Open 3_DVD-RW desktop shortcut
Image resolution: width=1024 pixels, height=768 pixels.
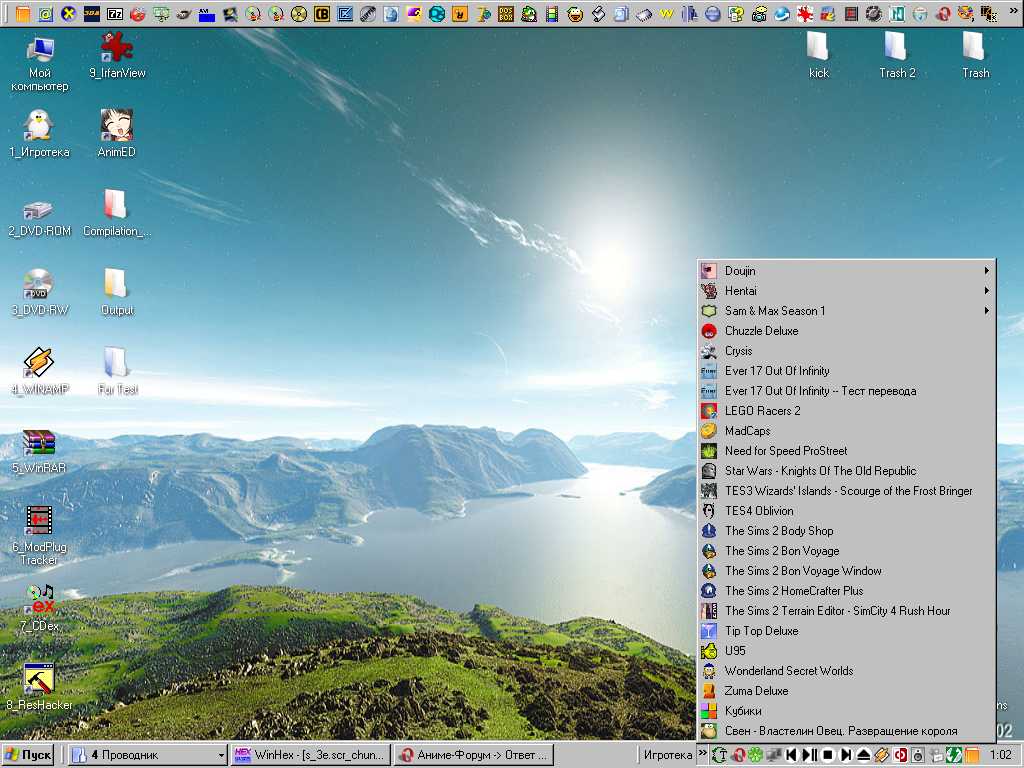point(39,293)
